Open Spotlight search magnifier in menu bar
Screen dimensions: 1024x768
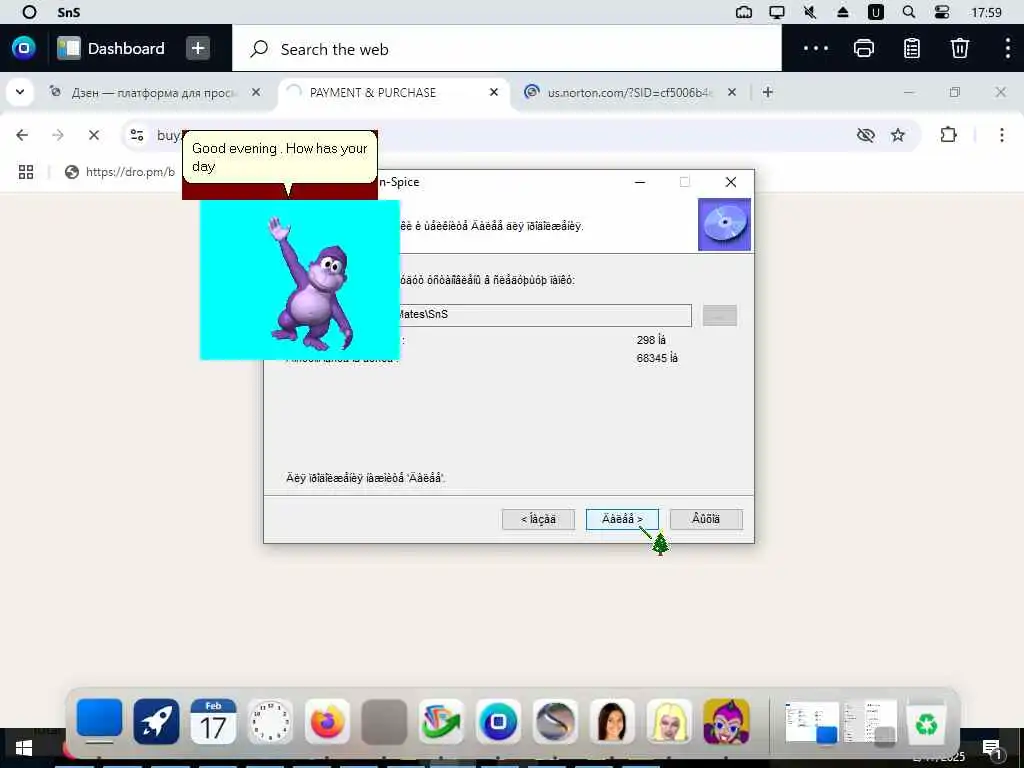[908, 12]
